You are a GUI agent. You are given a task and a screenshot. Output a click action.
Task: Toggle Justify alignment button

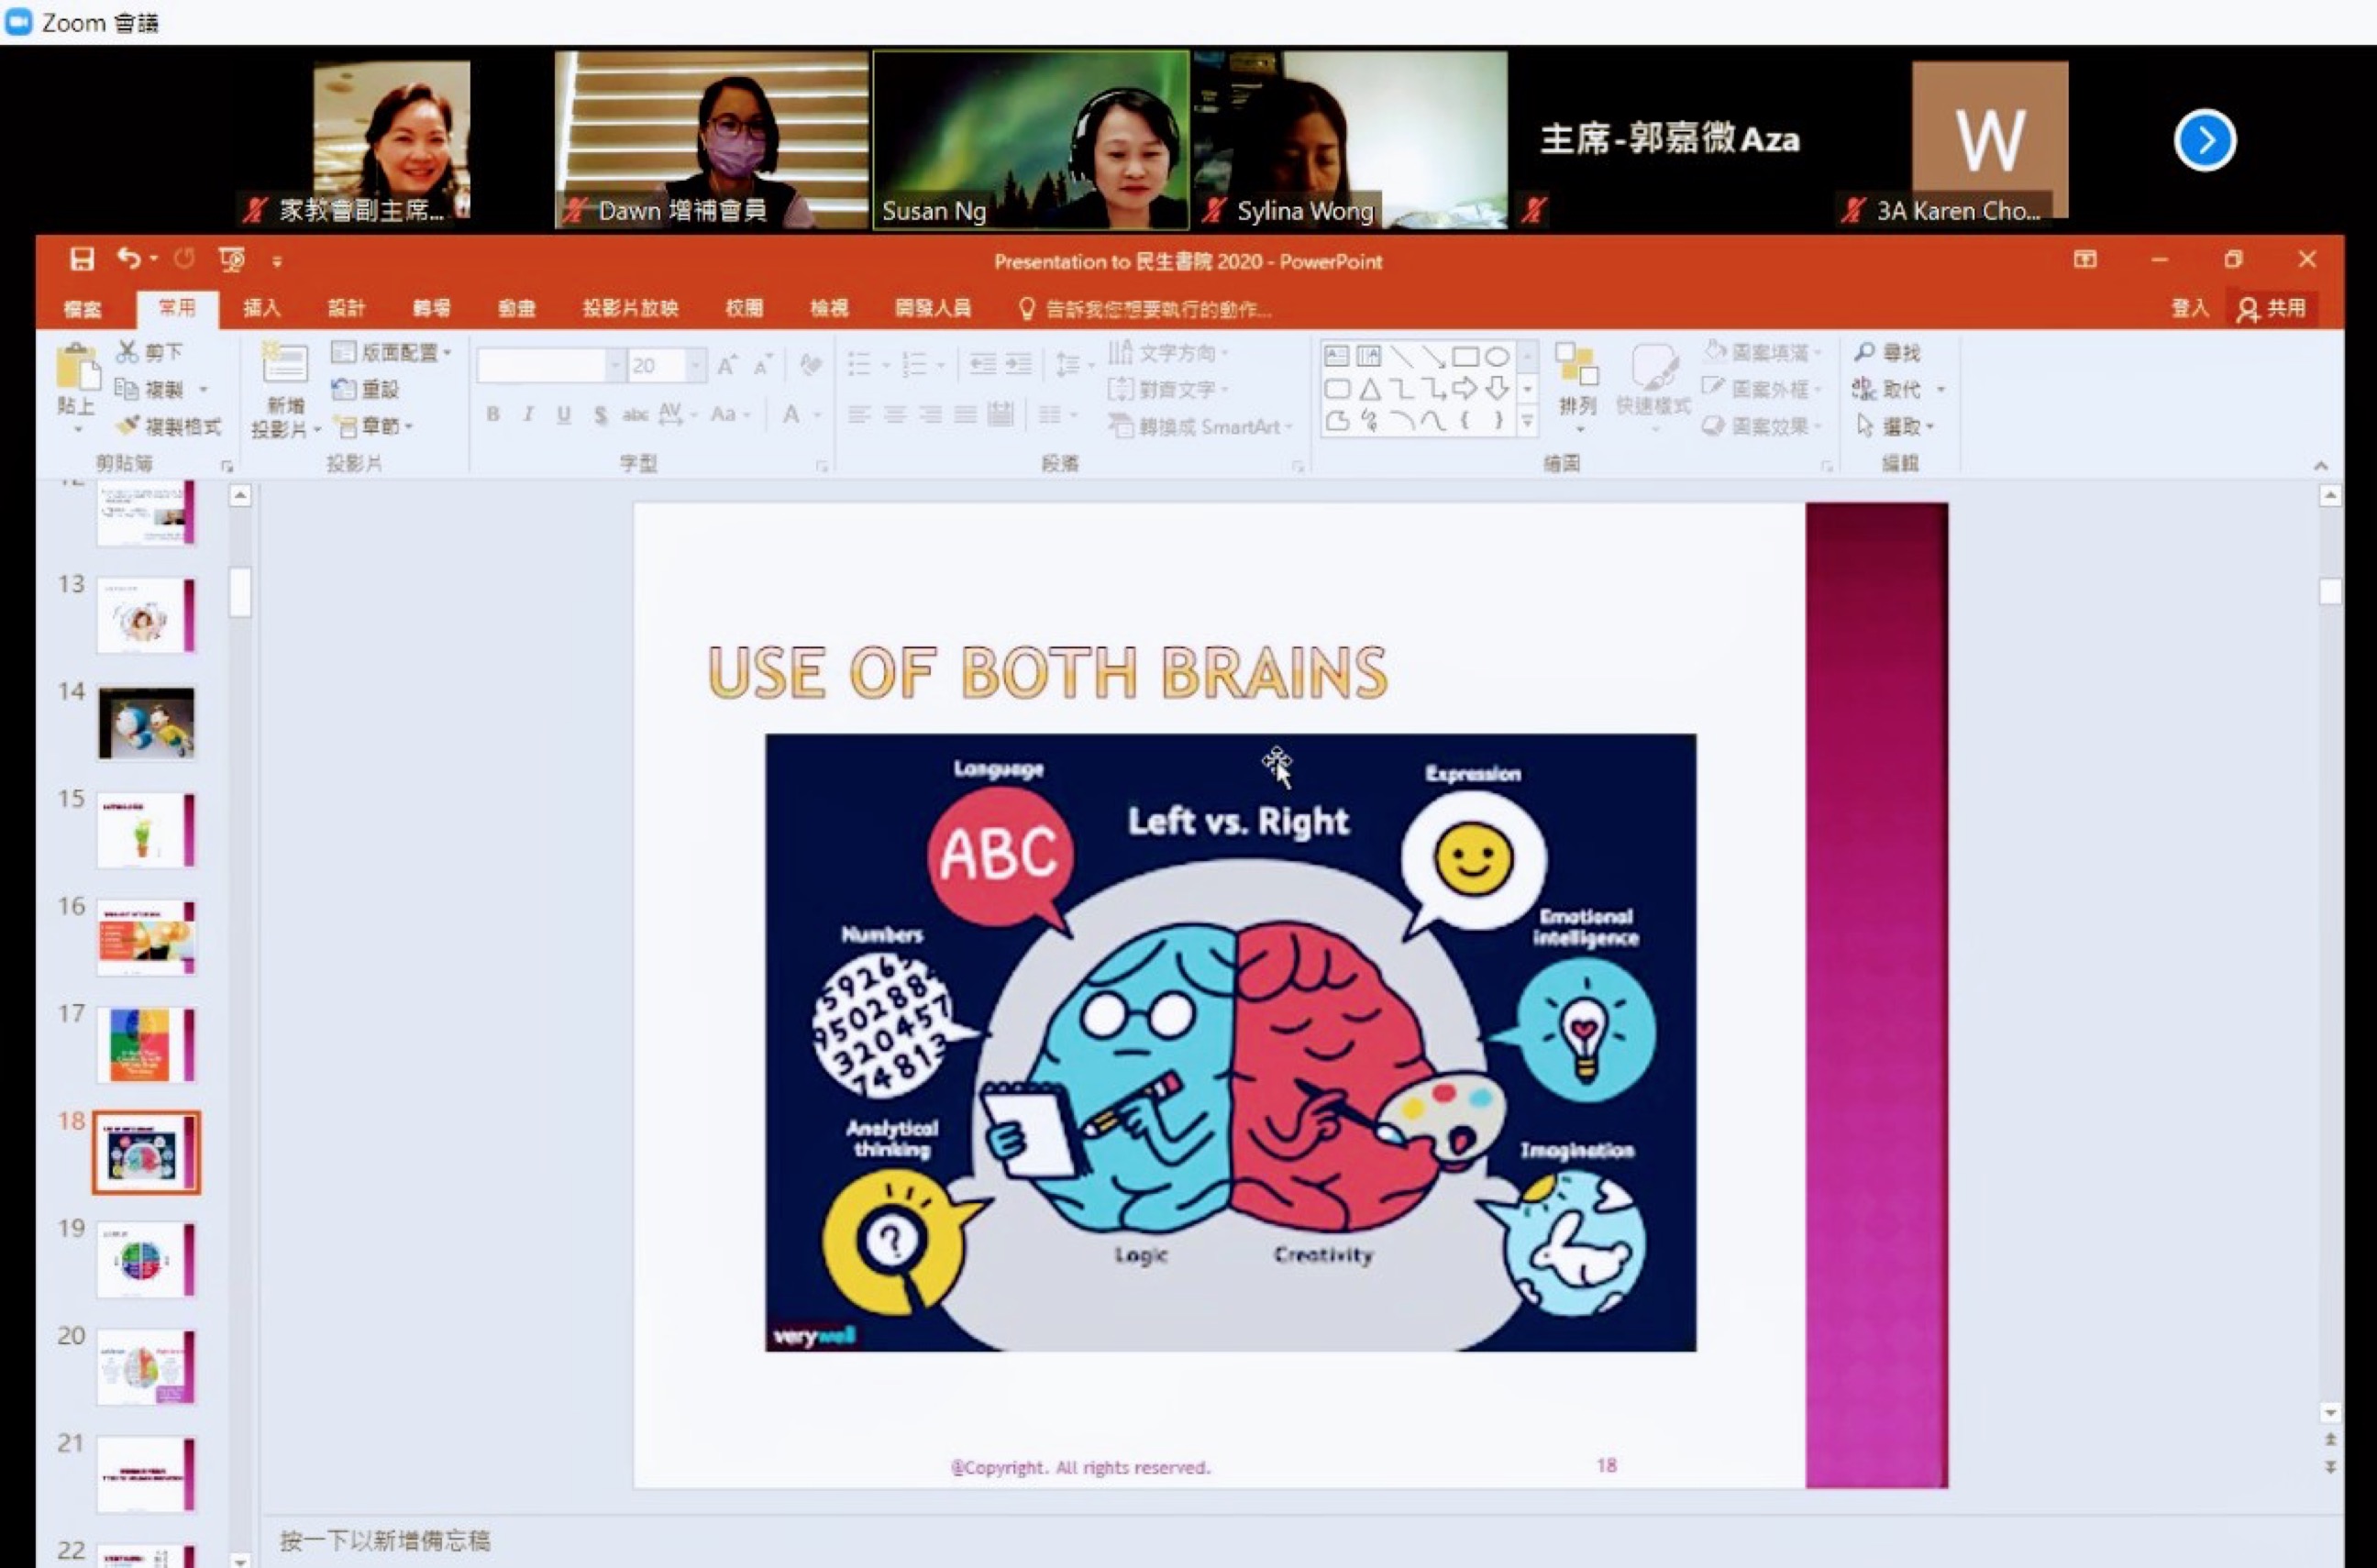click(965, 414)
